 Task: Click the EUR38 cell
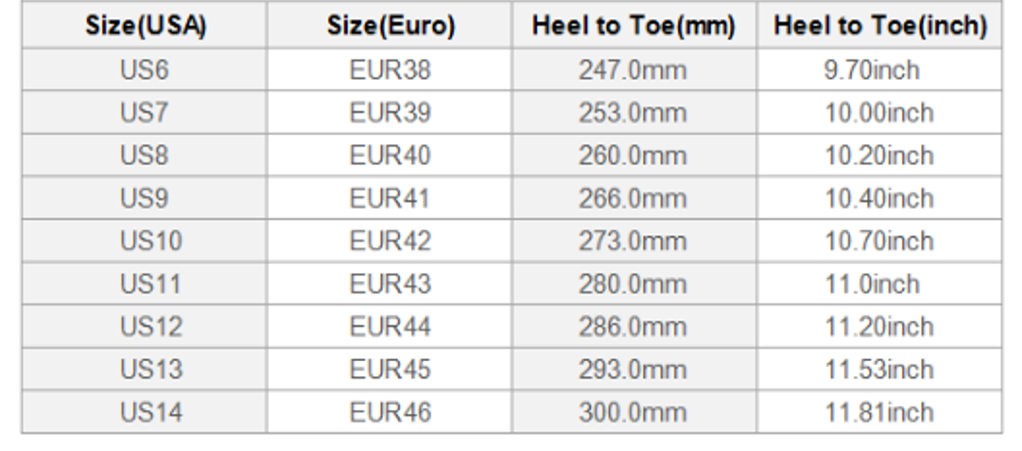click(390, 70)
